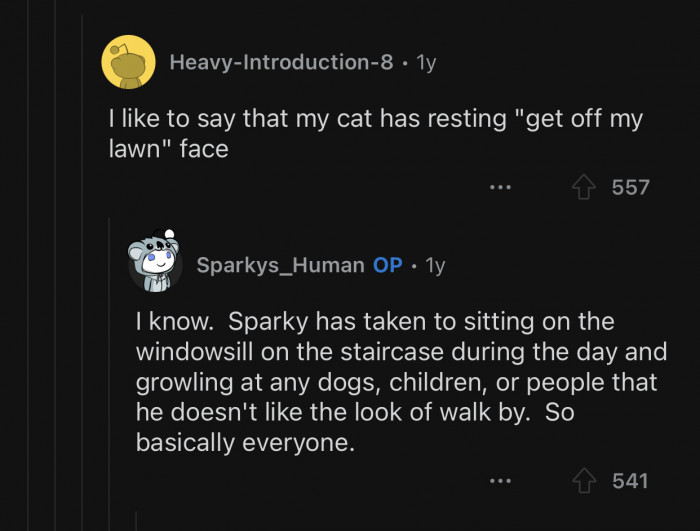Collapse the reply about Sparky growling
Image resolution: width=700 pixels, height=531 pixels.
pyautogui.click(x=400, y=382)
